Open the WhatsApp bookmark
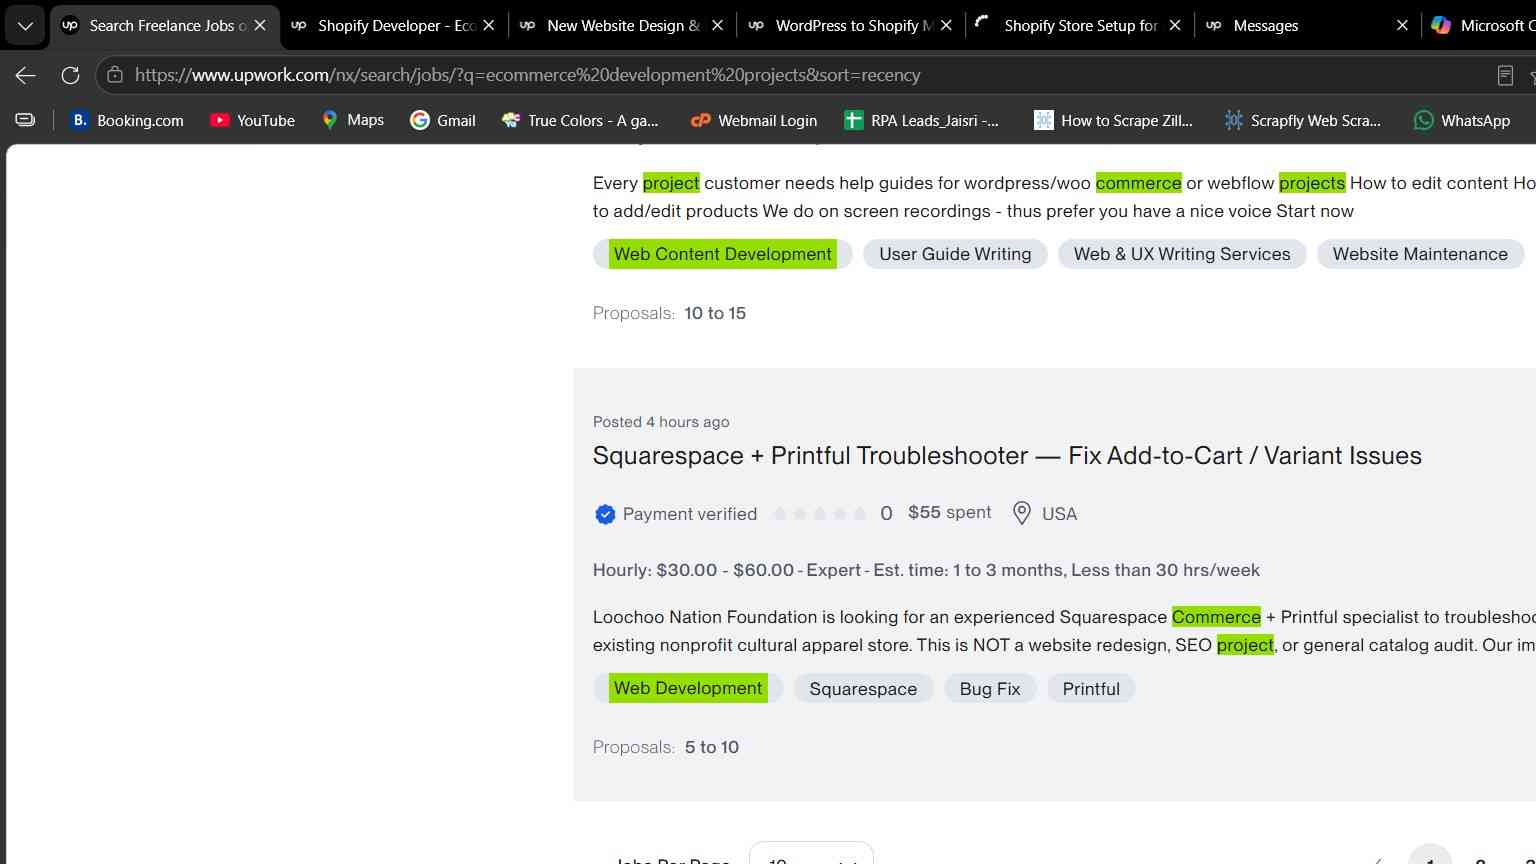Viewport: 1536px width, 864px height. coord(1461,120)
